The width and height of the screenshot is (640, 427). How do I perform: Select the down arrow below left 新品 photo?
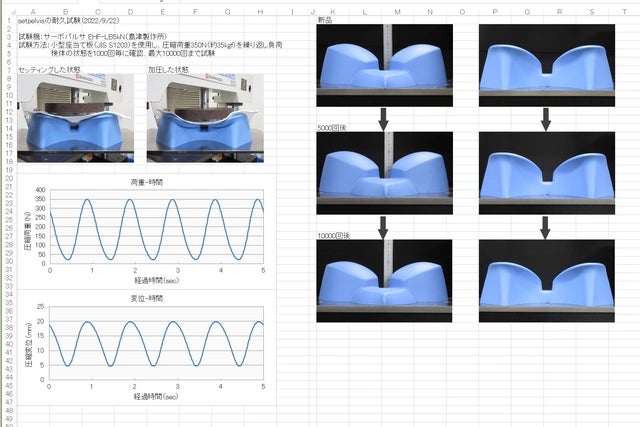383,120
